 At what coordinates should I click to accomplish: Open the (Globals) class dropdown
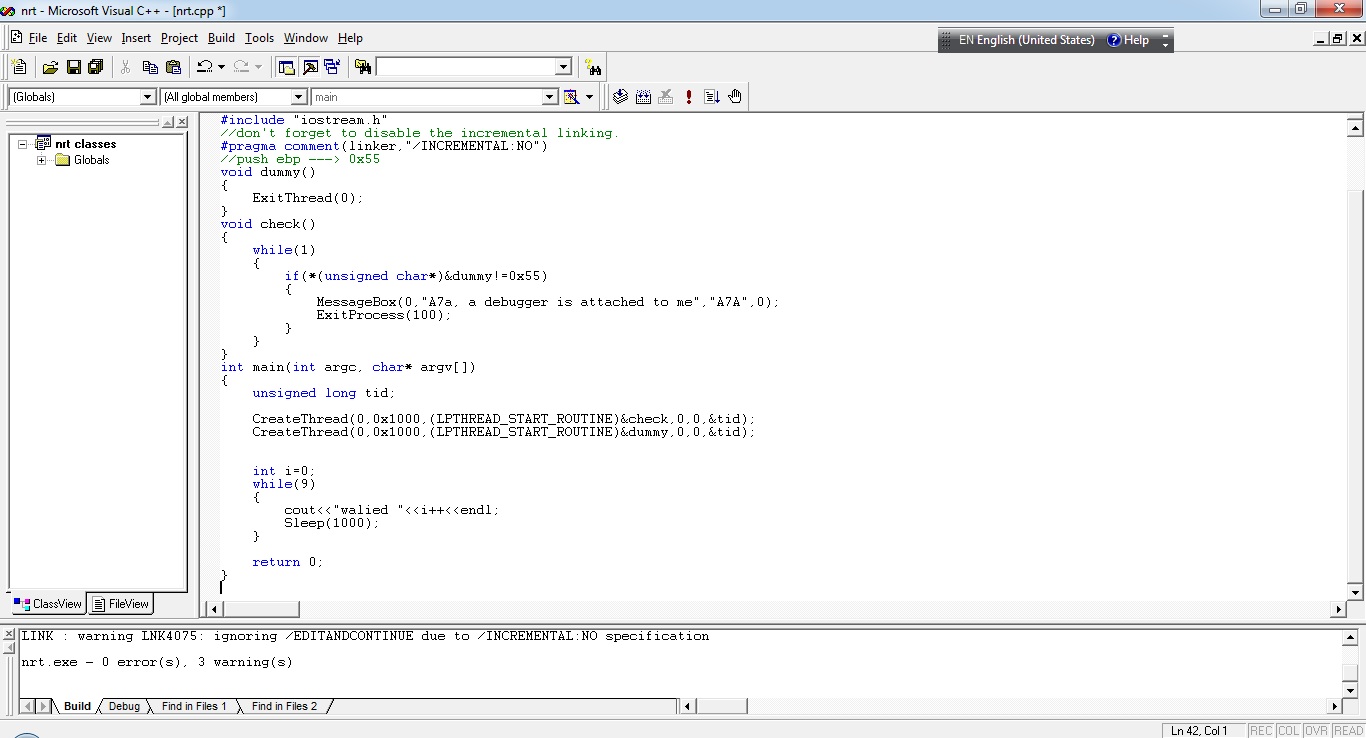[x=148, y=97]
